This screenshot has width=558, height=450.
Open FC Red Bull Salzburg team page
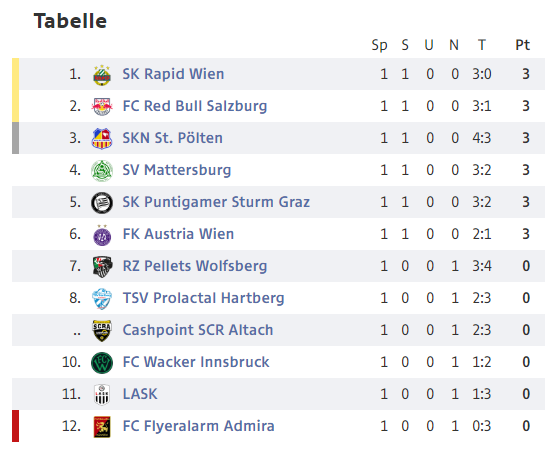195,106
